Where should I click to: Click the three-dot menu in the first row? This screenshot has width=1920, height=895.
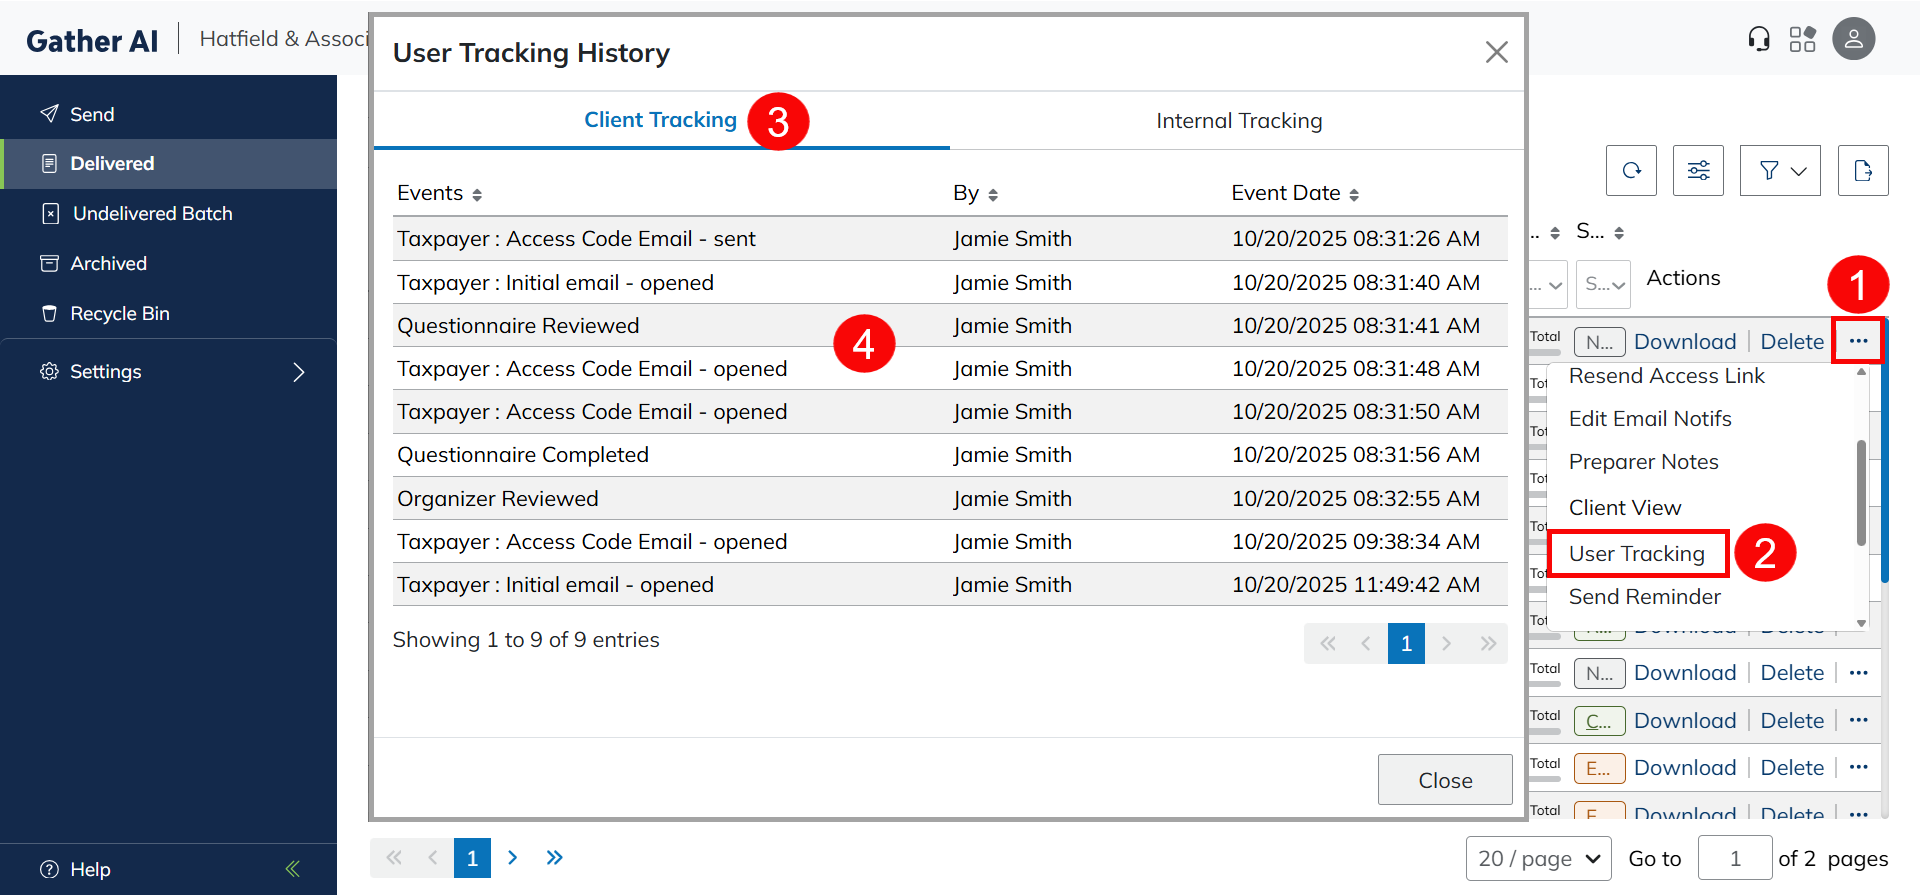point(1858,341)
